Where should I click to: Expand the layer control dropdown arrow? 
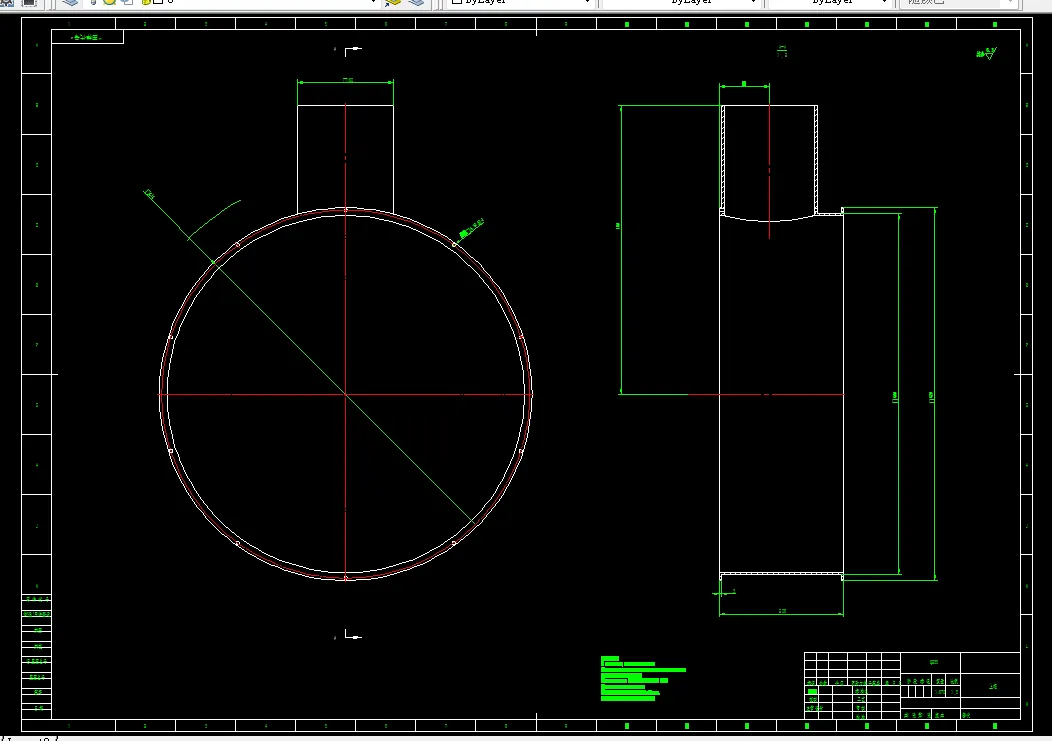point(374,3)
